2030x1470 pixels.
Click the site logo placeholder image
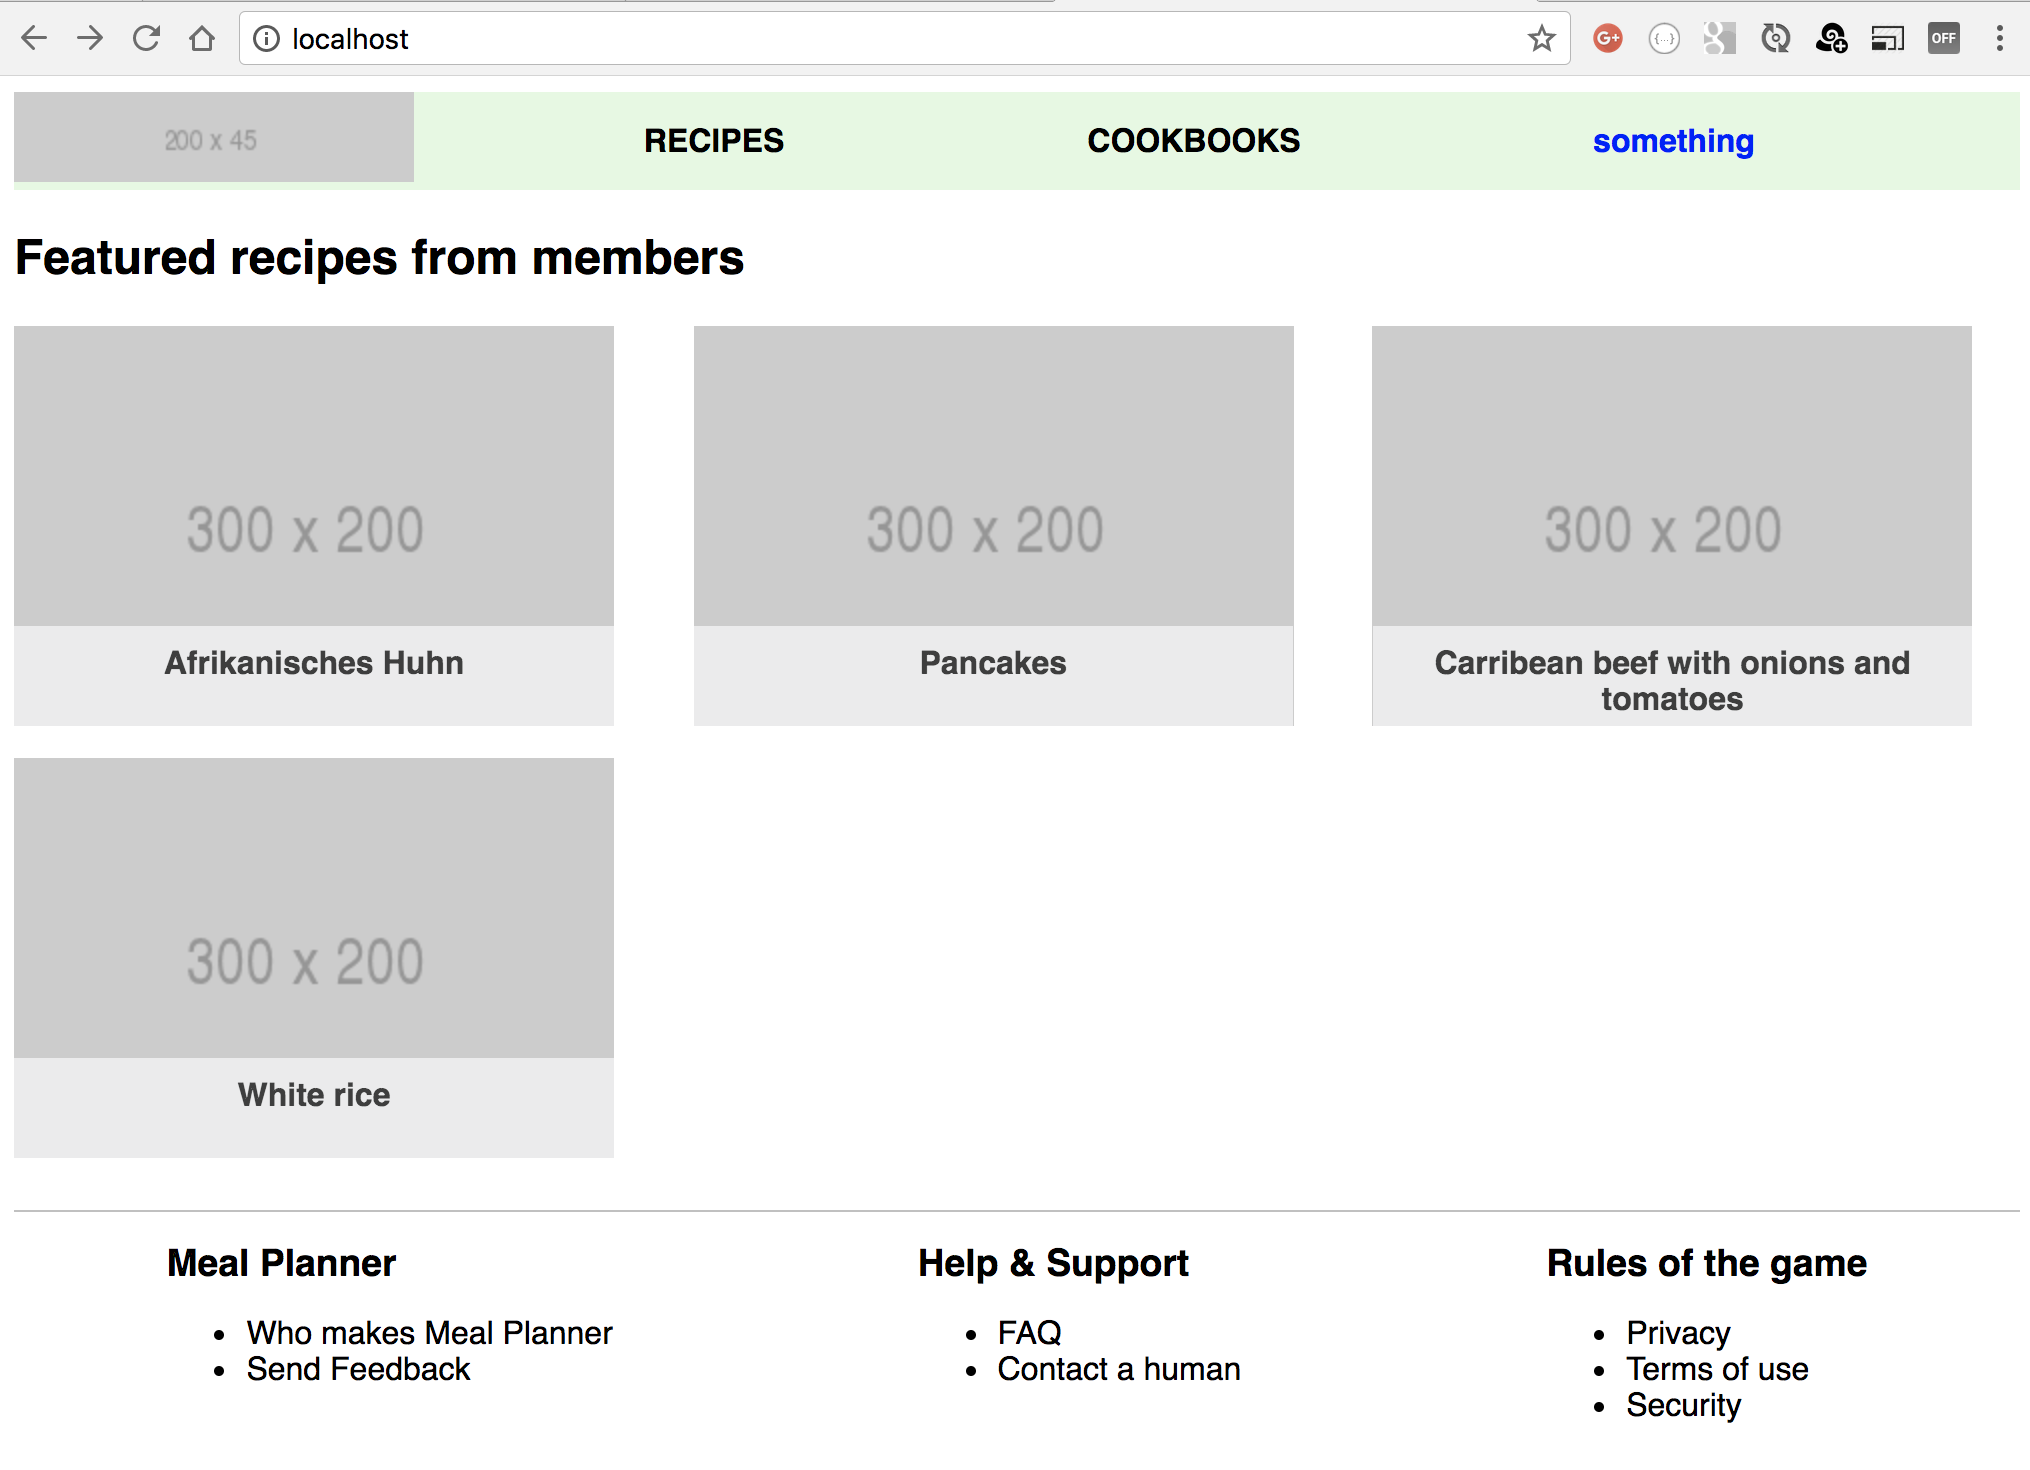click(x=214, y=137)
